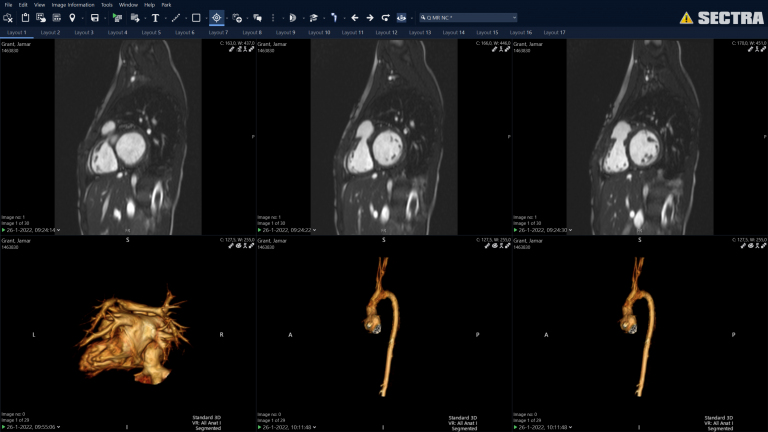The height and width of the screenshot is (432, 768).
Task: Select the line measurement tool
Action: [x=176, y=18]
